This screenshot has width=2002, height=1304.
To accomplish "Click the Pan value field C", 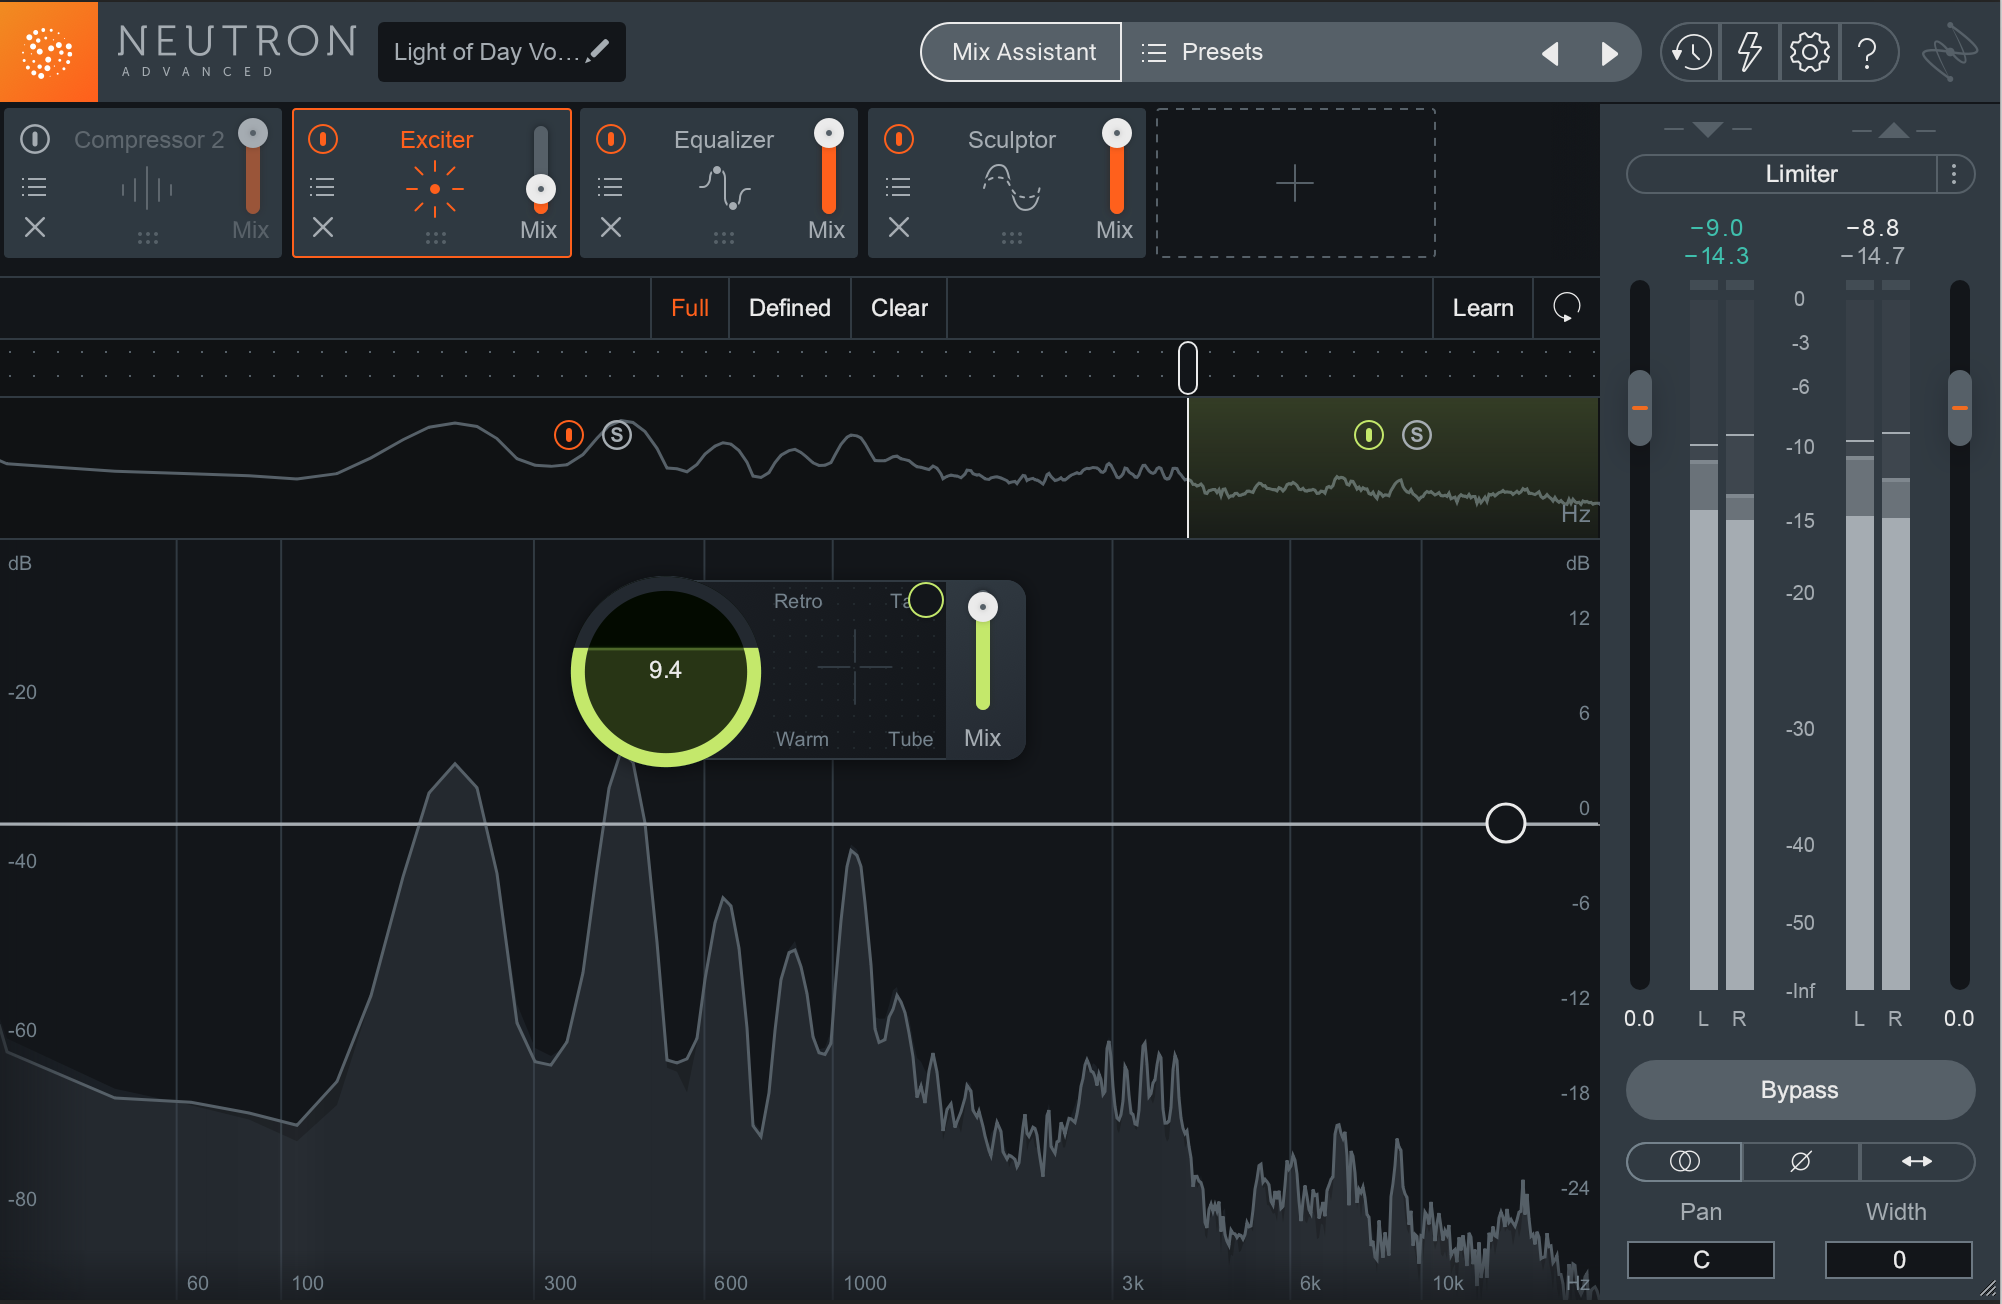I will click(1701, 1259).
